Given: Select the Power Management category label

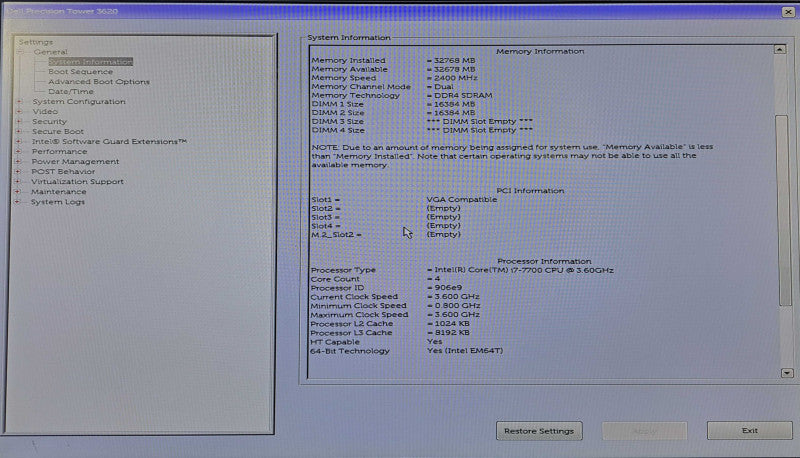Looking at the screenshot, I should pyautogui.click(x=75, y=161).
